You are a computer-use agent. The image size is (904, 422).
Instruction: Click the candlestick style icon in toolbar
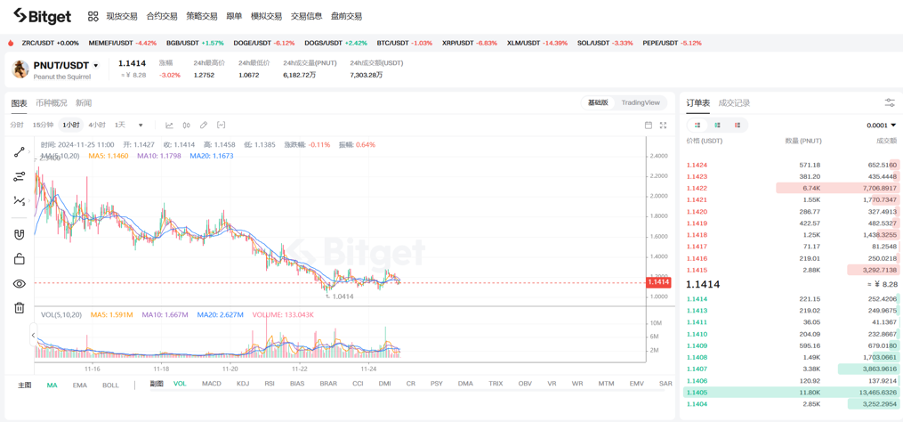[186, 125]
